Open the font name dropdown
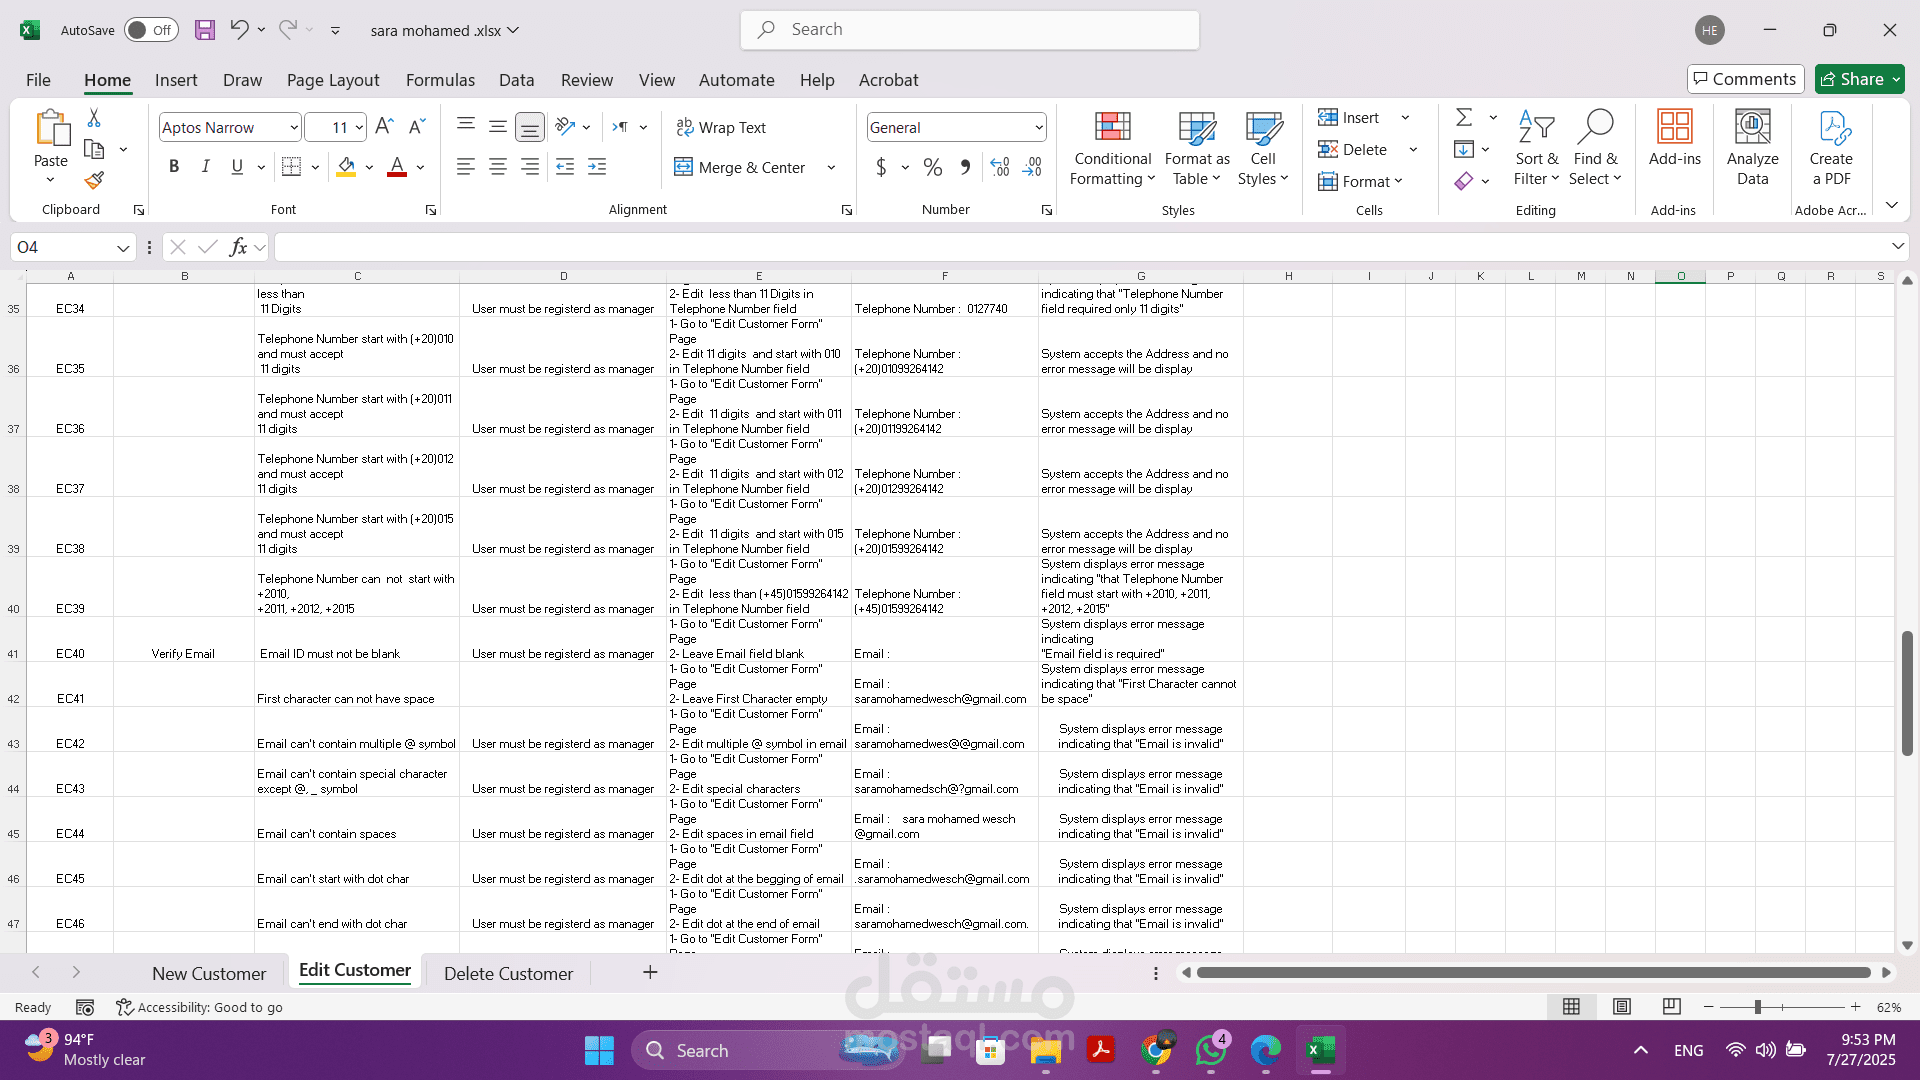The image size is (1920, 1080). click(293, 128)
